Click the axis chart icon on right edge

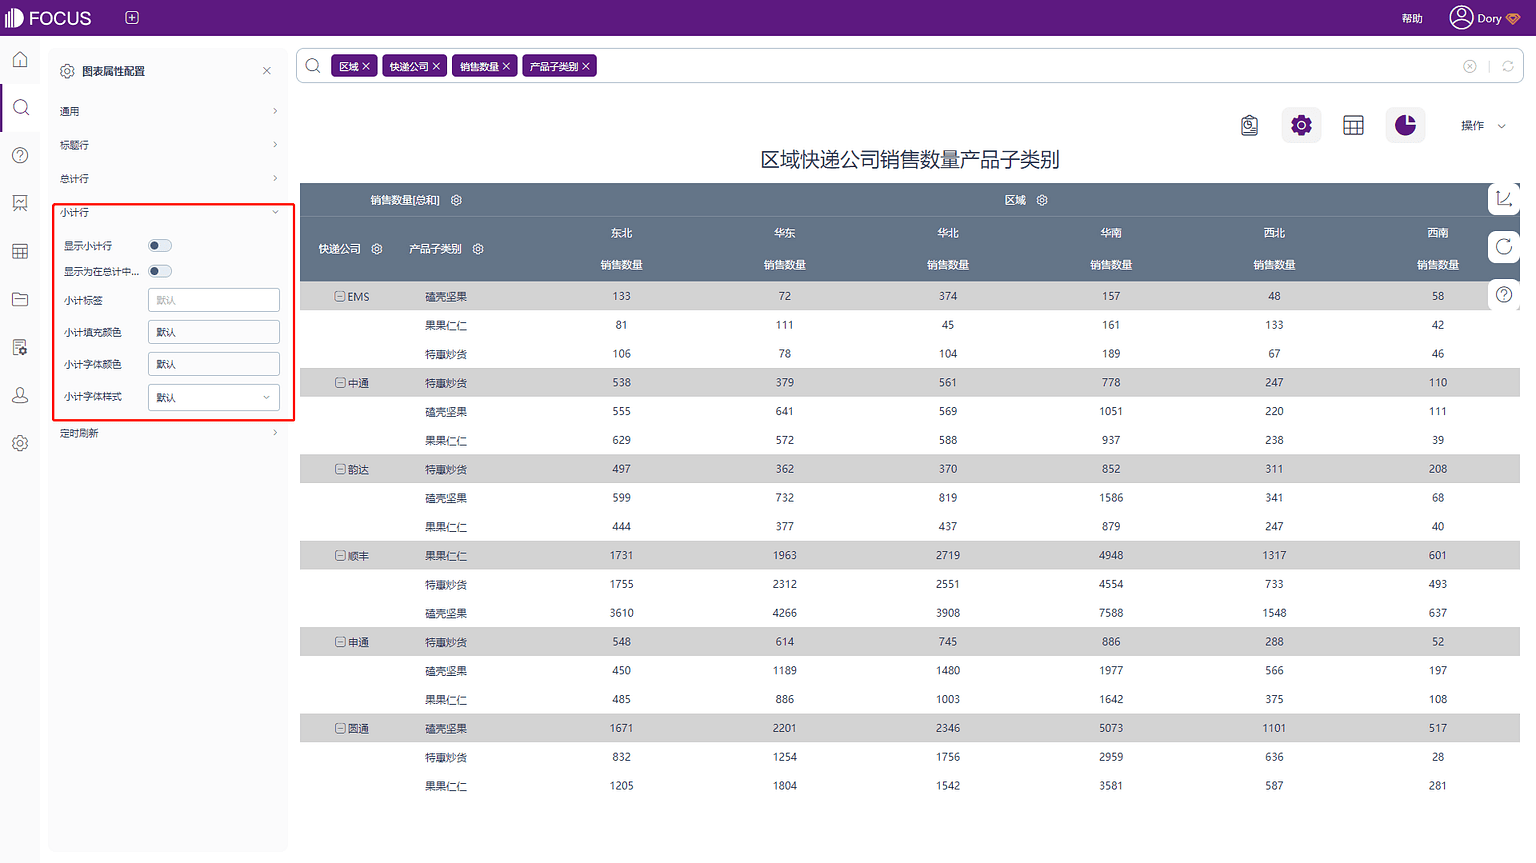1504,199
